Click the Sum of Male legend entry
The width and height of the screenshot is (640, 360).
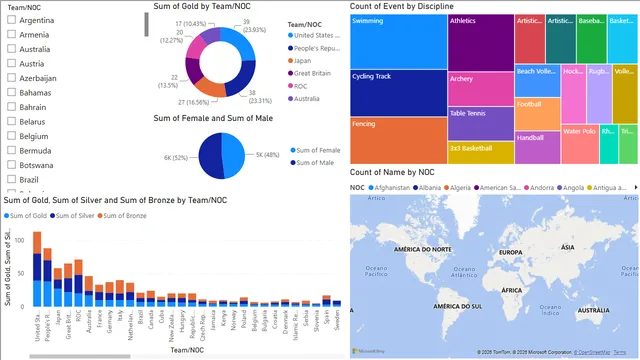pyautogui.click(x=312, y=162)
